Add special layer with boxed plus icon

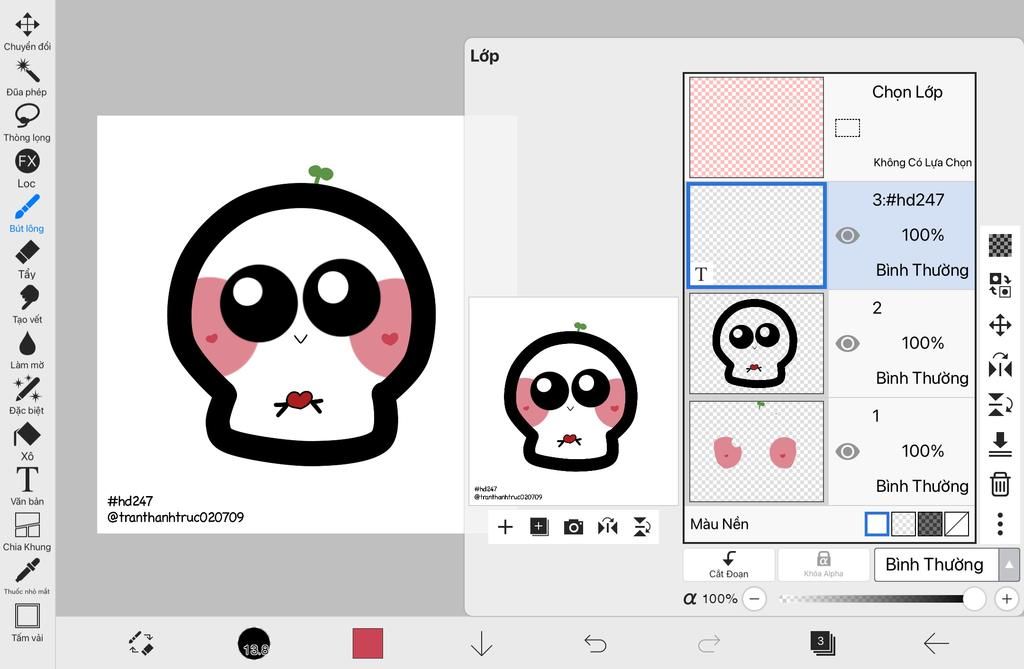539,527
